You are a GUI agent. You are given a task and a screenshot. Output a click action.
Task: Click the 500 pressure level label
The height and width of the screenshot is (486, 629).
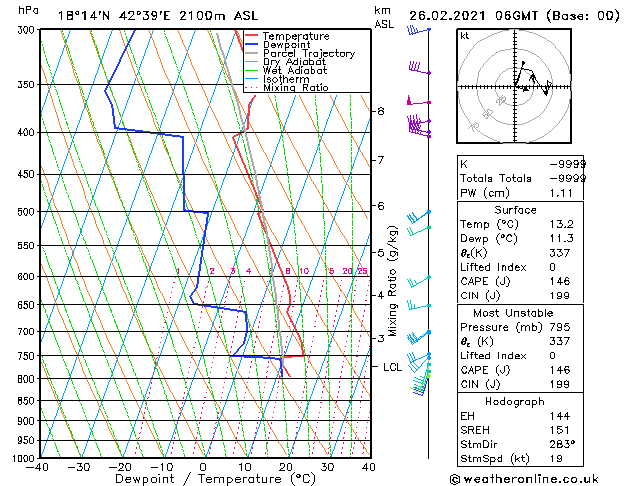(x=28, y=211)
